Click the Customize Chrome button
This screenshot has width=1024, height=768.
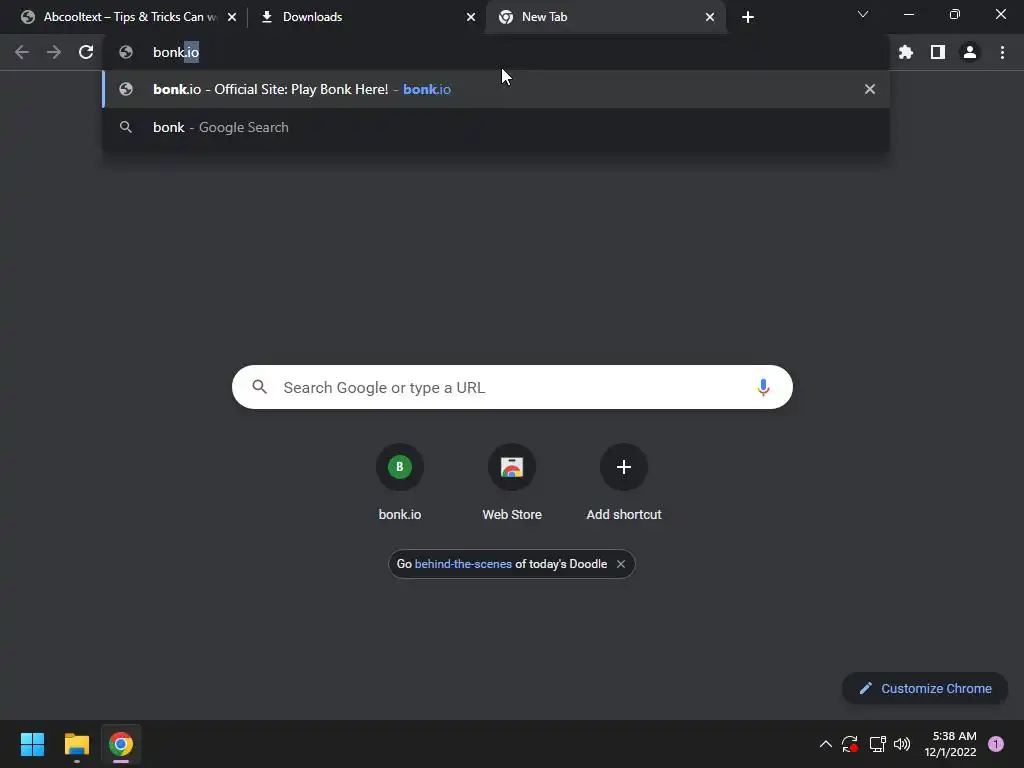(925, 688)
